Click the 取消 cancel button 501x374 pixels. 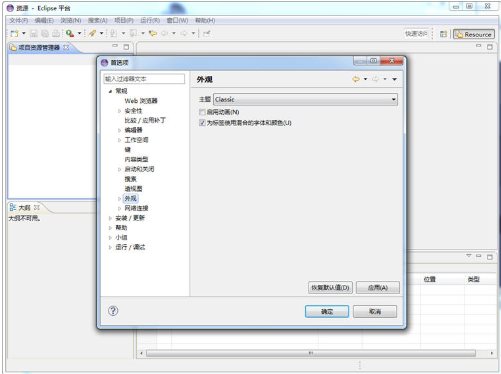tap(375, 312)
